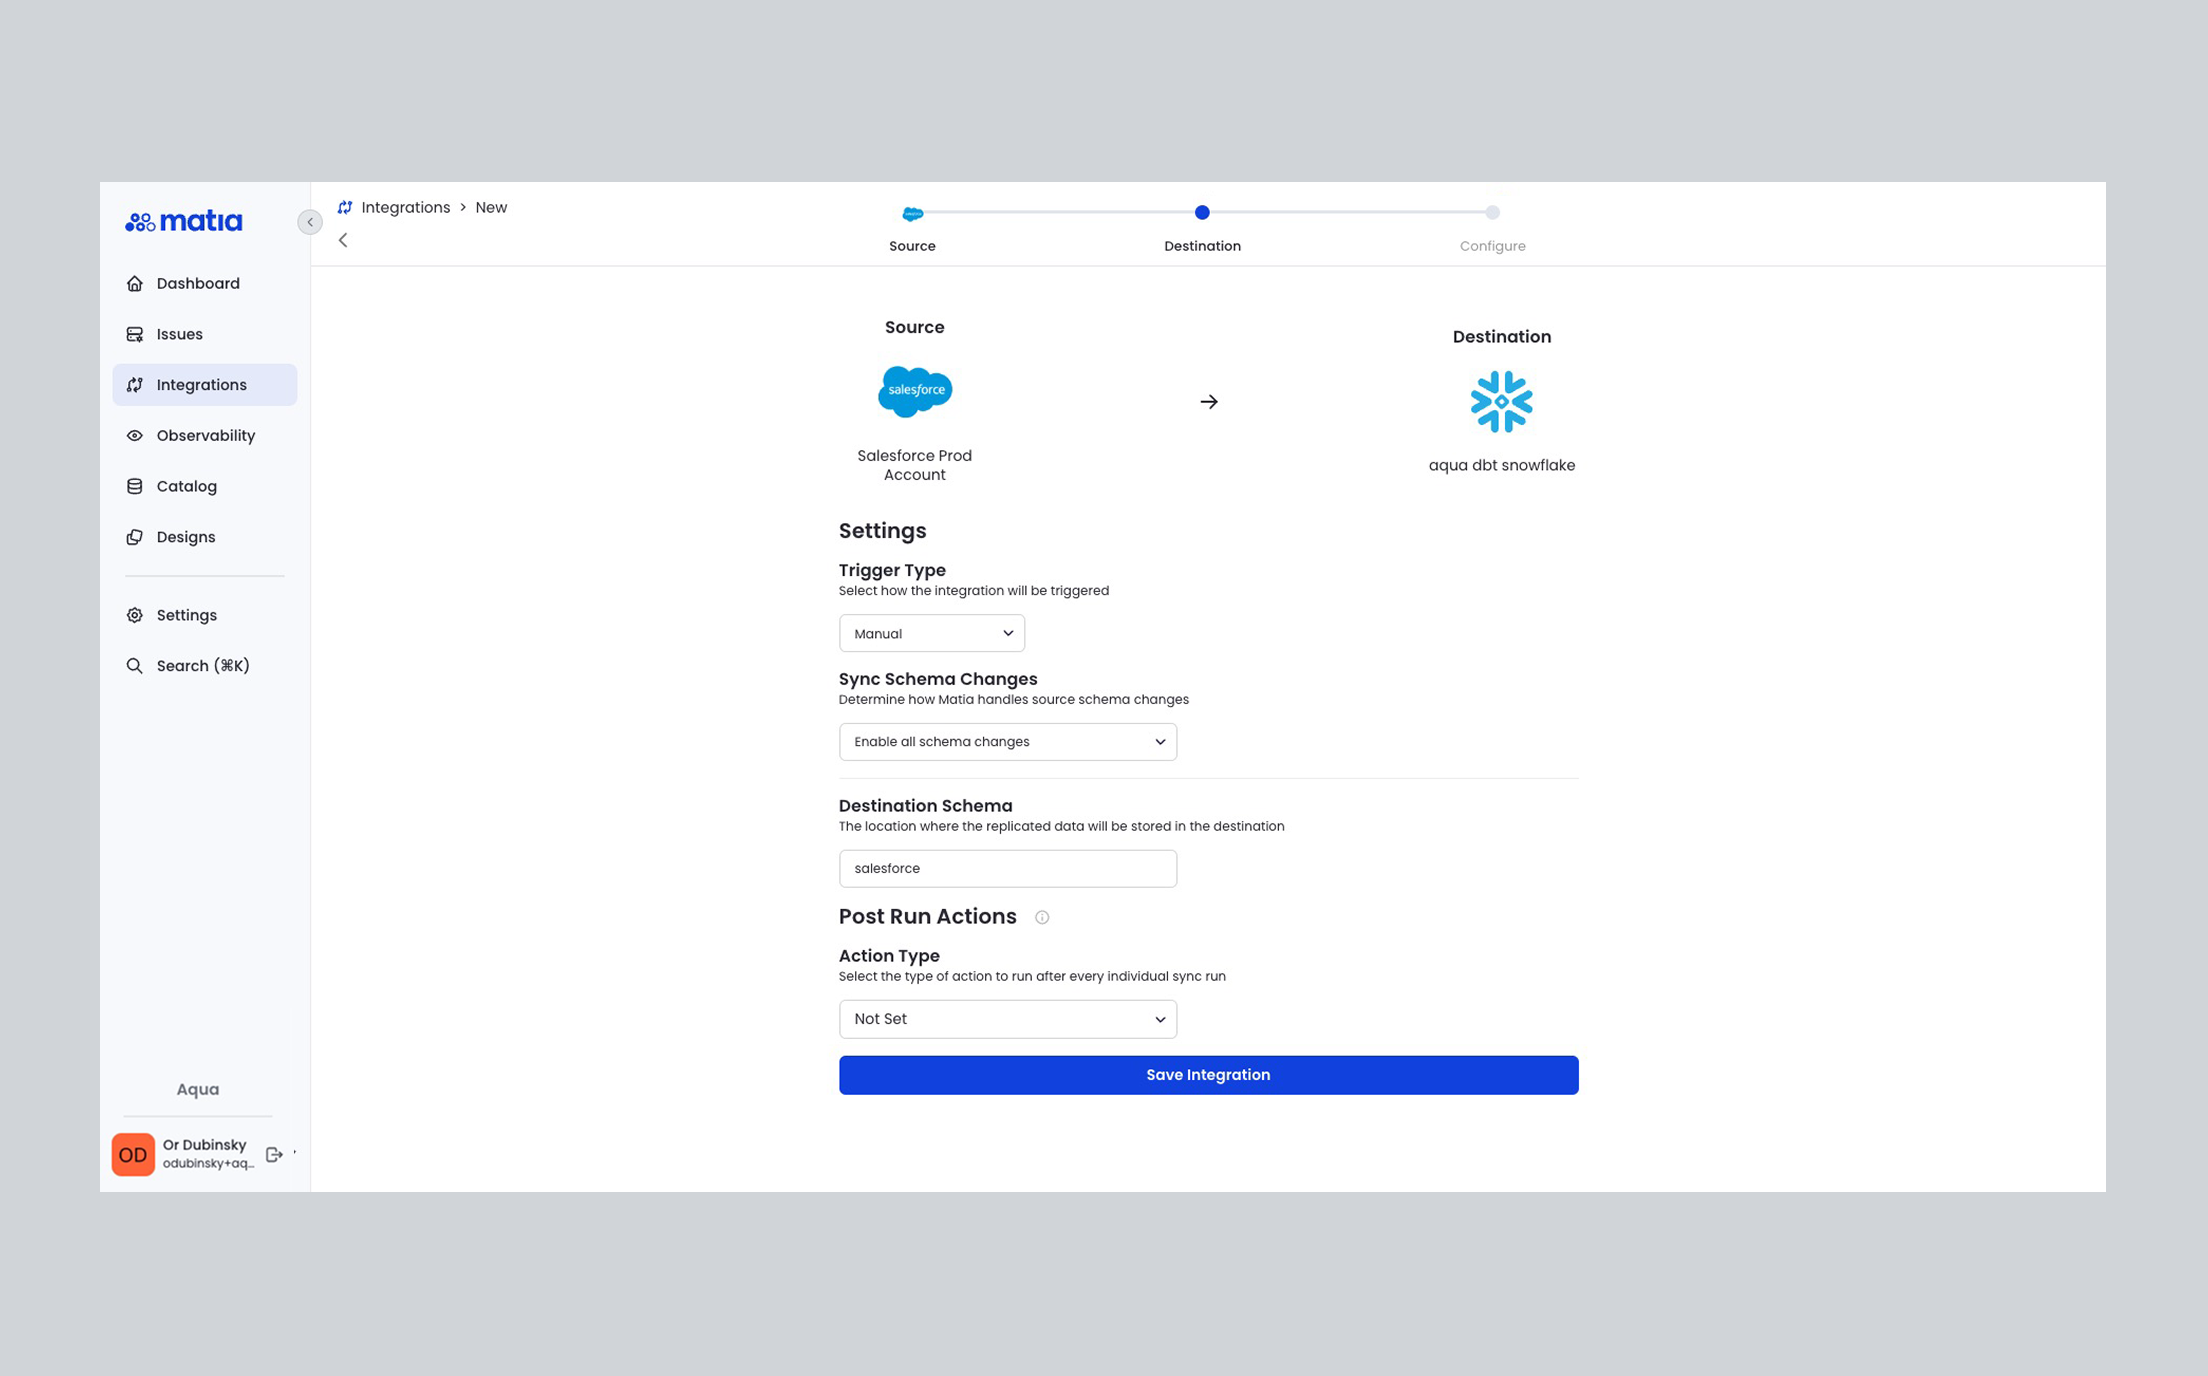This screenshot has width=2208, height=1376.
Task: Click the Salesforce source logo
Action: click(x=914, y=391)
